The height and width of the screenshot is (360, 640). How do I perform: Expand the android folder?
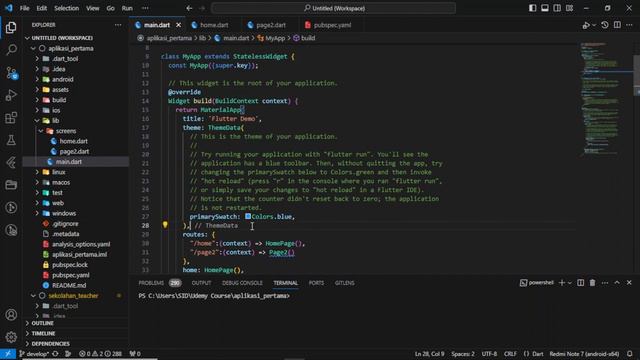click(37, 79)
